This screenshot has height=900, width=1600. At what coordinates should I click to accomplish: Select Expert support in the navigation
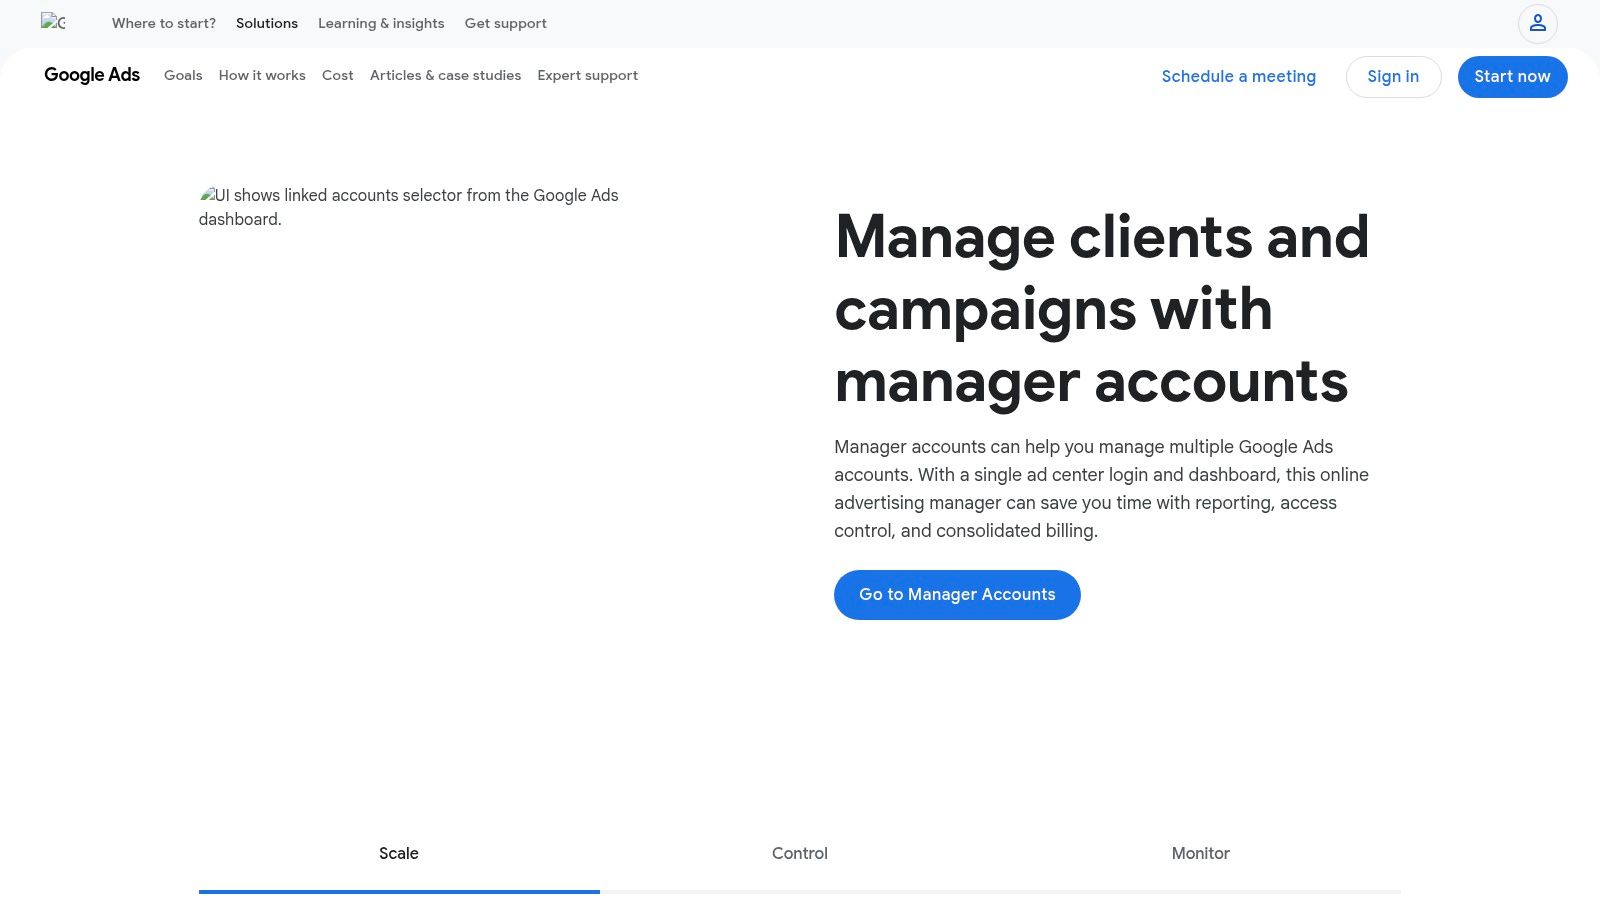pos(587,75)
